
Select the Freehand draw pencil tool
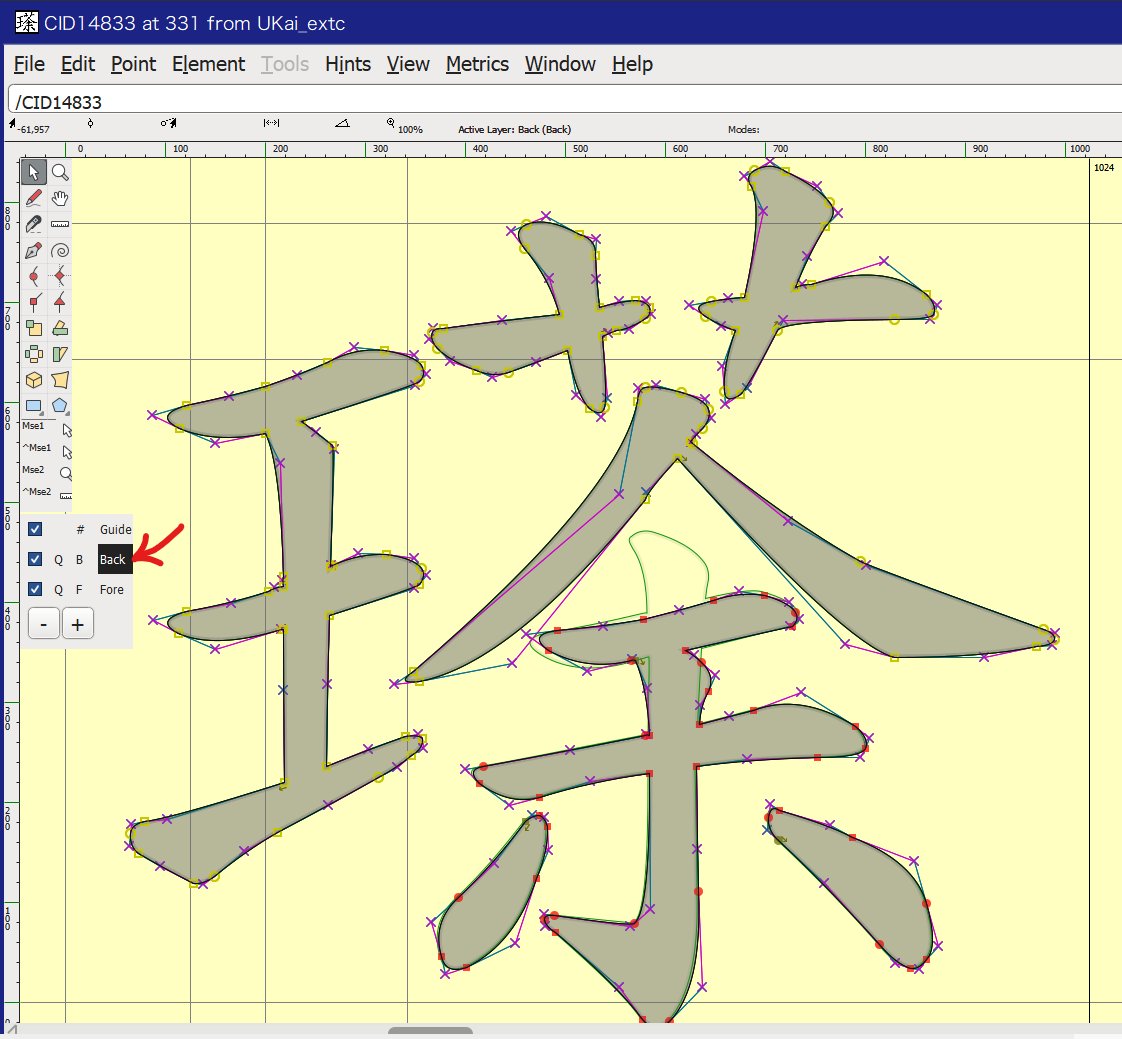coord(34,198)
